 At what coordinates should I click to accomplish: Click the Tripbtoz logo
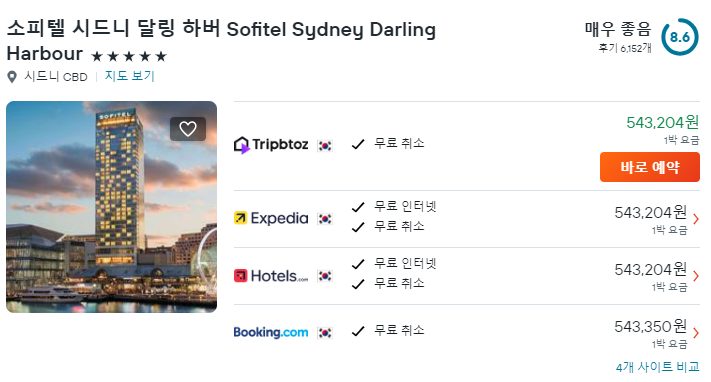click(x=271, y=145)
